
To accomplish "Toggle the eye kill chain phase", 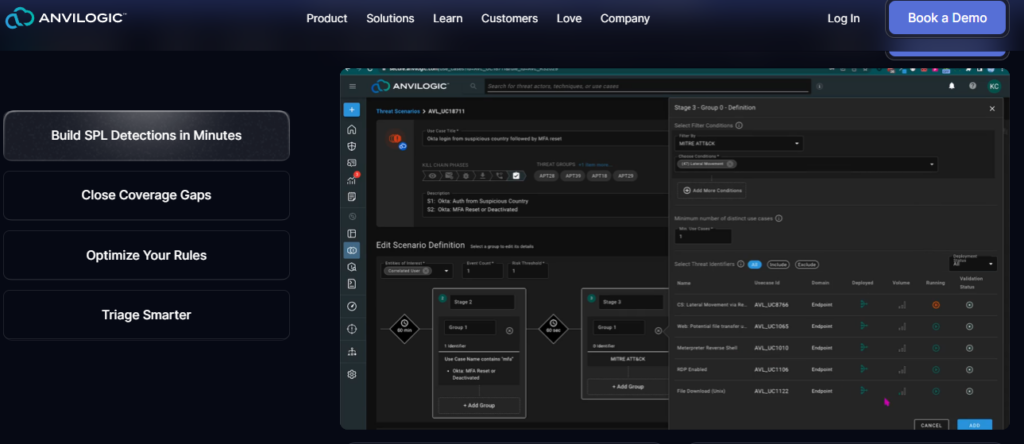I will click(x=432, y=176).
